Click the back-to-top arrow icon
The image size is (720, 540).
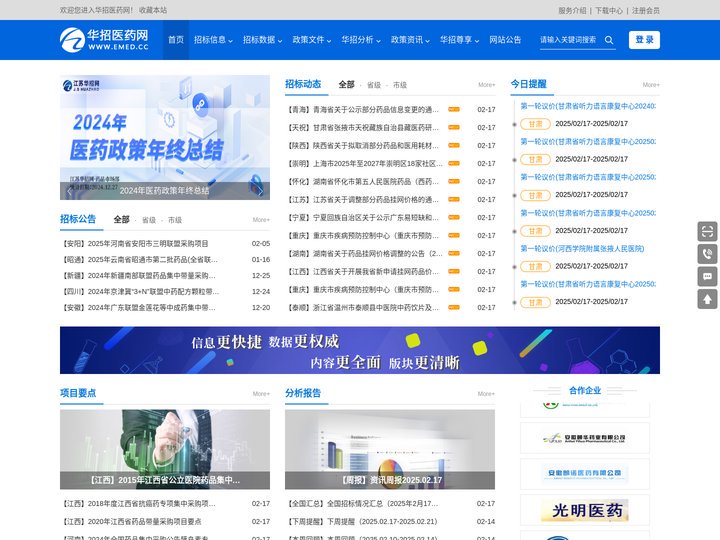(x=707, y=299)
